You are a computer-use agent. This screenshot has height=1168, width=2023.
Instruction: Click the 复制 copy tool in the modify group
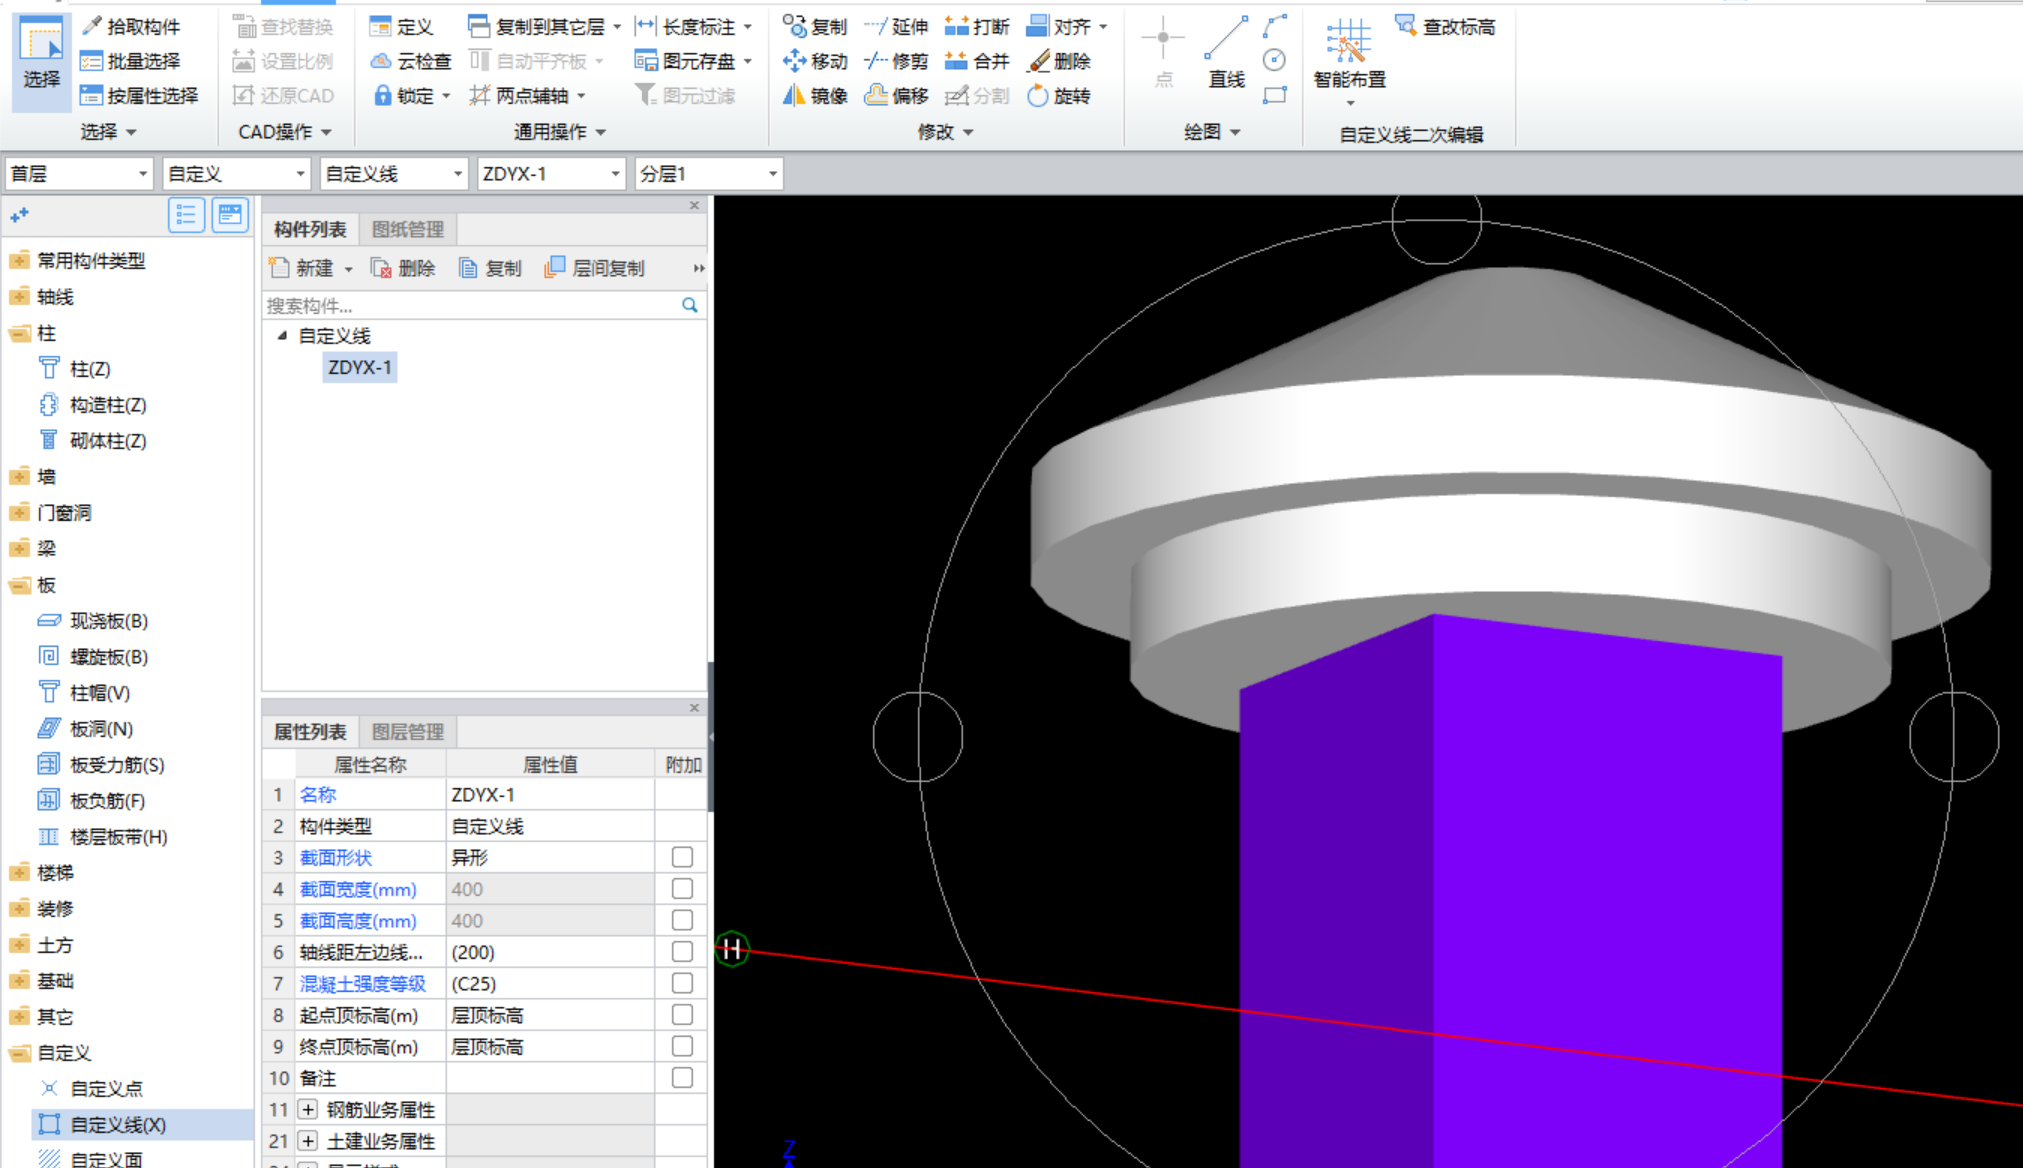pyautogui.click(x=814, y=27)
